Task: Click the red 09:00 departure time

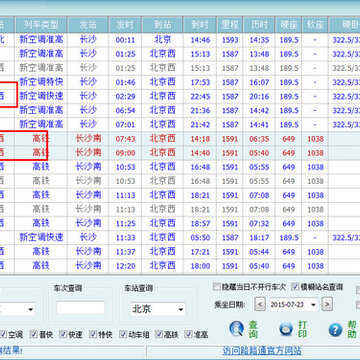Action: pos(125,153)
